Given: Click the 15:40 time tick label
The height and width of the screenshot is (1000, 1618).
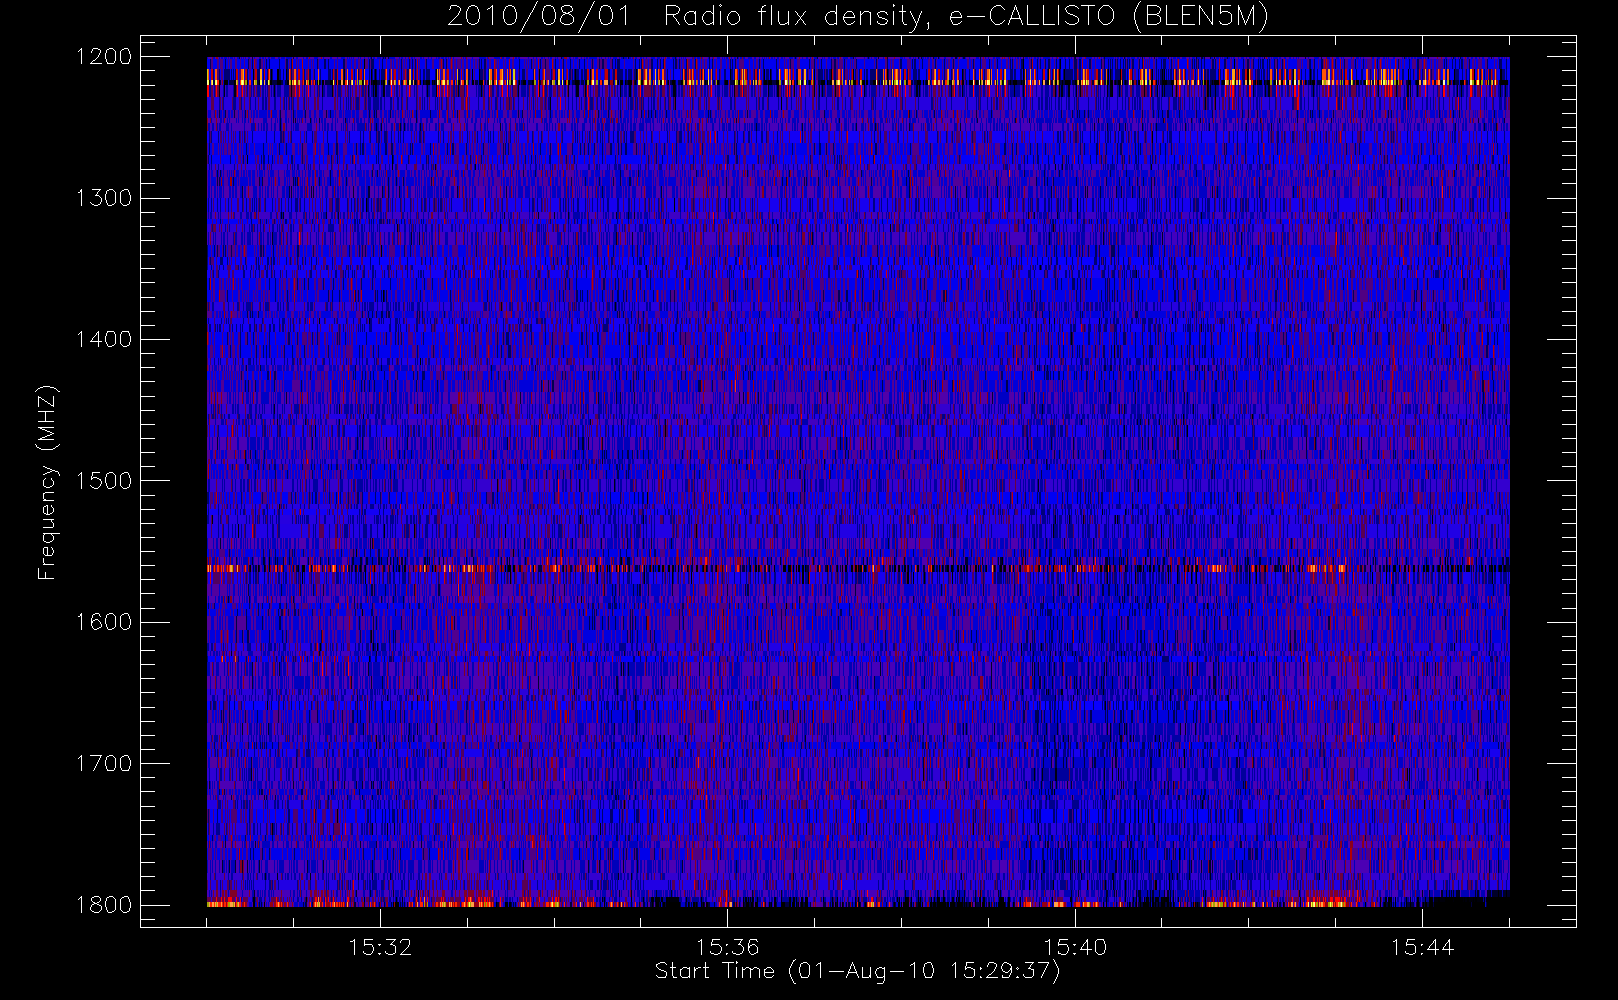Looking at the screenshot, I should [x=1075, y=947].
